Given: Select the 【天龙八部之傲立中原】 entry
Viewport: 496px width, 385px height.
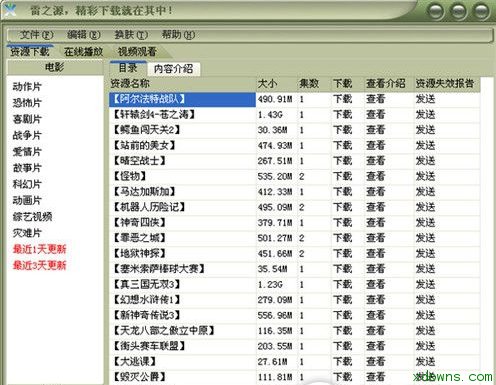Looking at the screenshot, I should pos(164,331).
